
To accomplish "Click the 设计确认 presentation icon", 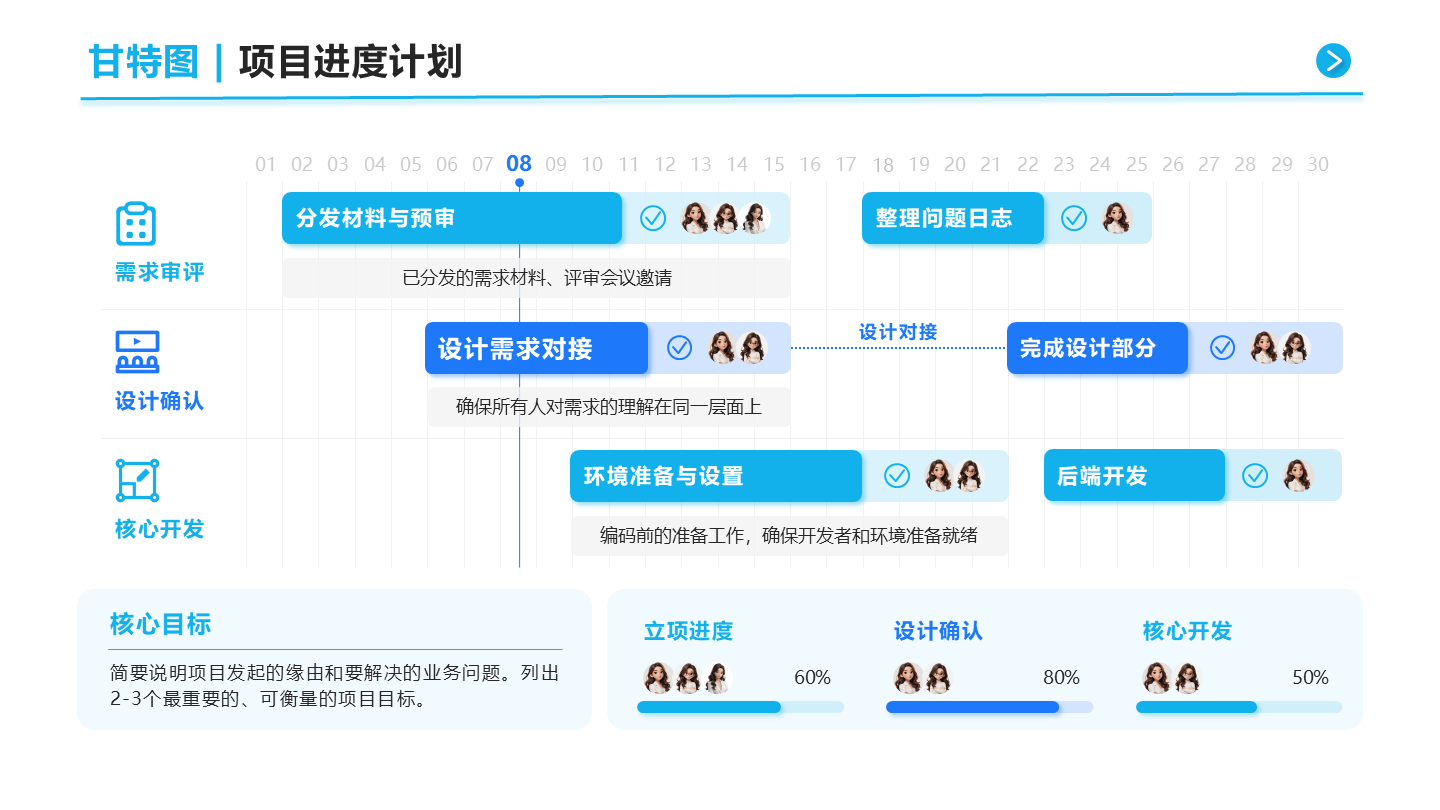I will (x=137, y=352).
